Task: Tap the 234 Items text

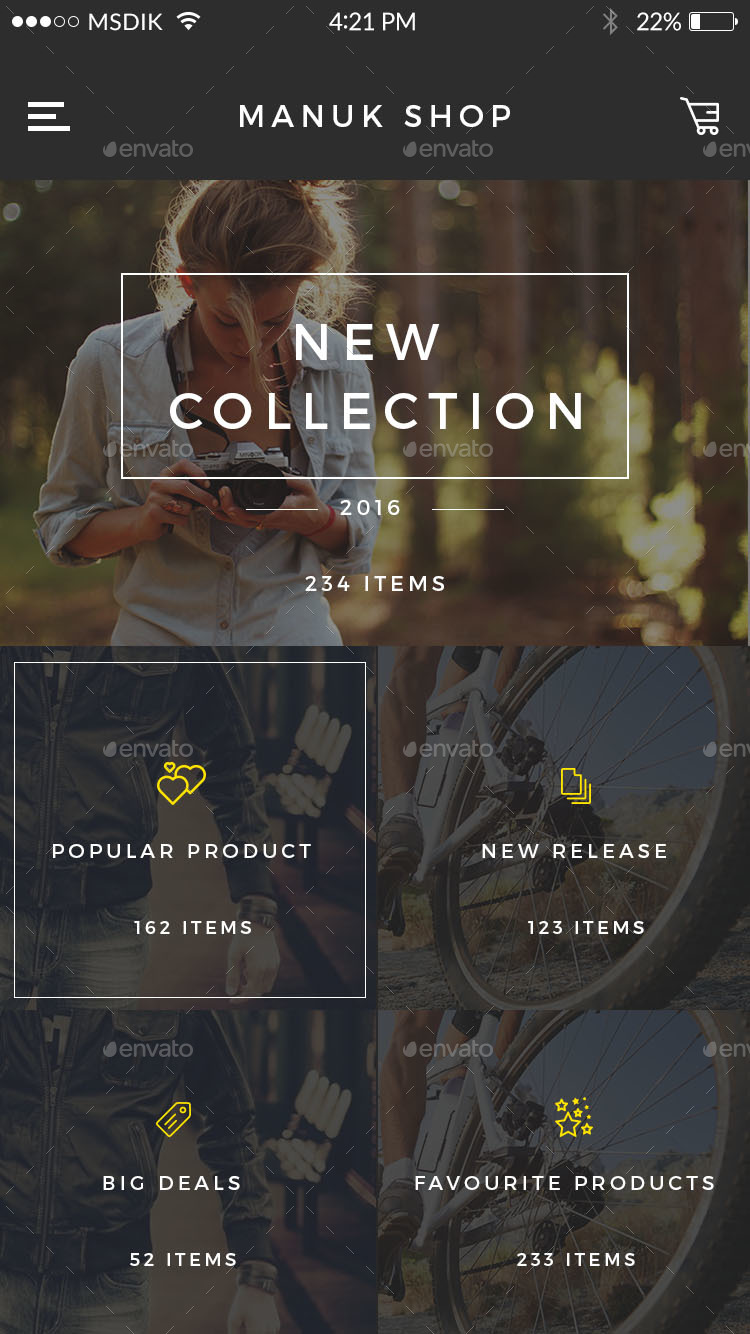Action: tap(375, 584)
